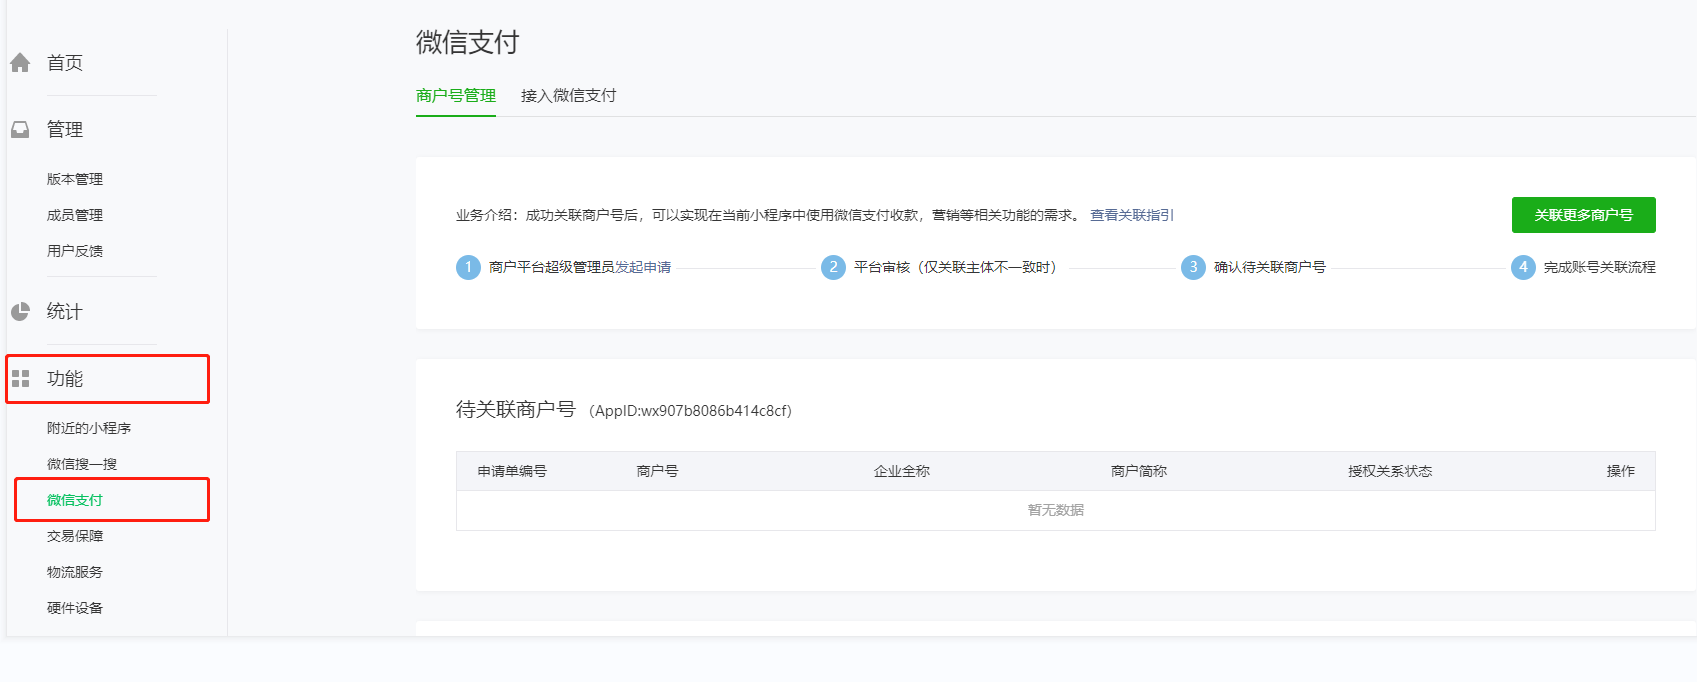Click the pie chart icon beside 统计
This screenshot has width=1697, height=682.
20,311
